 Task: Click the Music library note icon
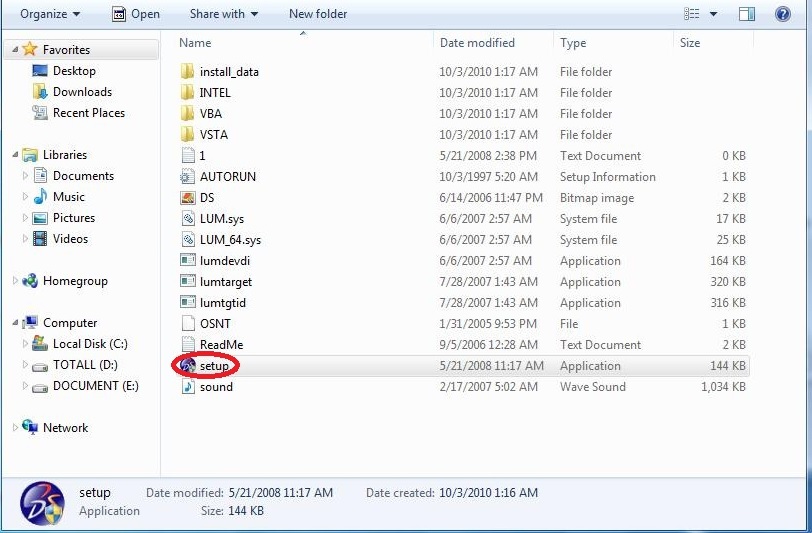pyautogui.click(x=40, y=196)
